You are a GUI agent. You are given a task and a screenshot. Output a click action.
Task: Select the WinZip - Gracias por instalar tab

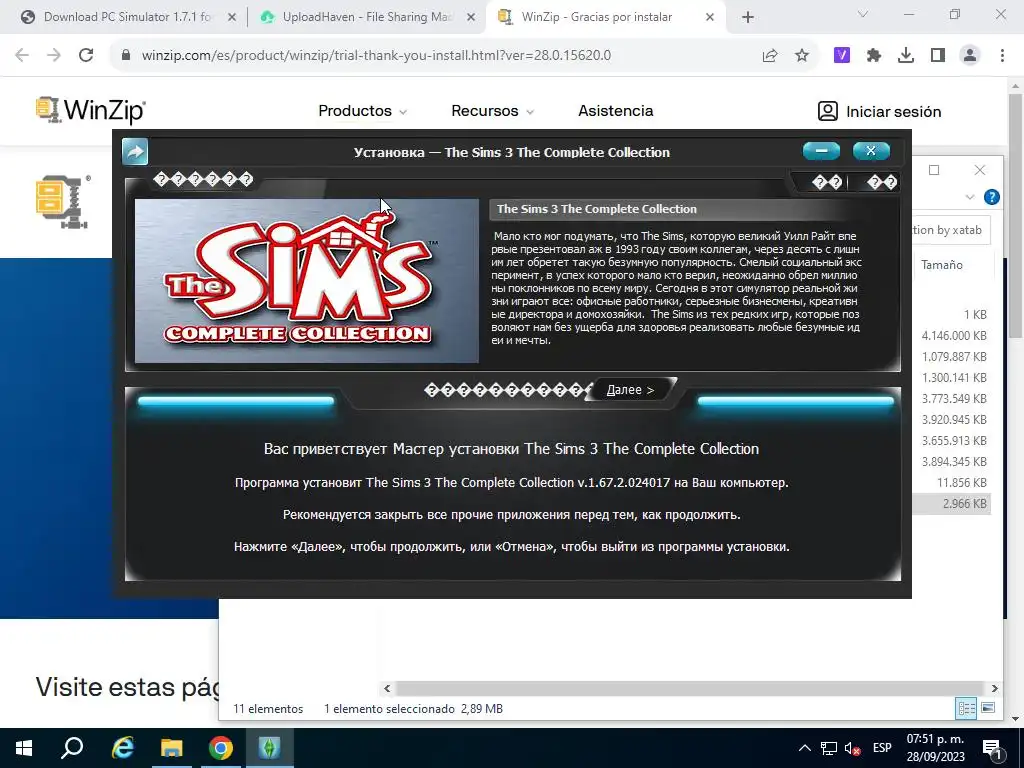[x=596, y=17]
